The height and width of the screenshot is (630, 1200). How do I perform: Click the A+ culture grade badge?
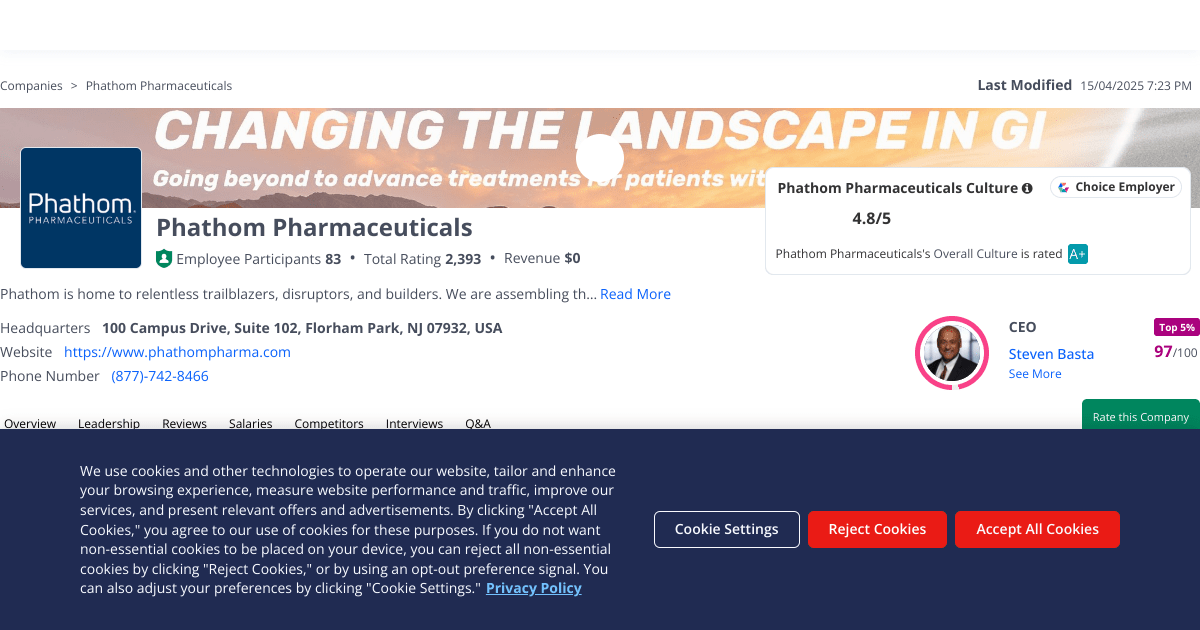tap(1077, 254)
